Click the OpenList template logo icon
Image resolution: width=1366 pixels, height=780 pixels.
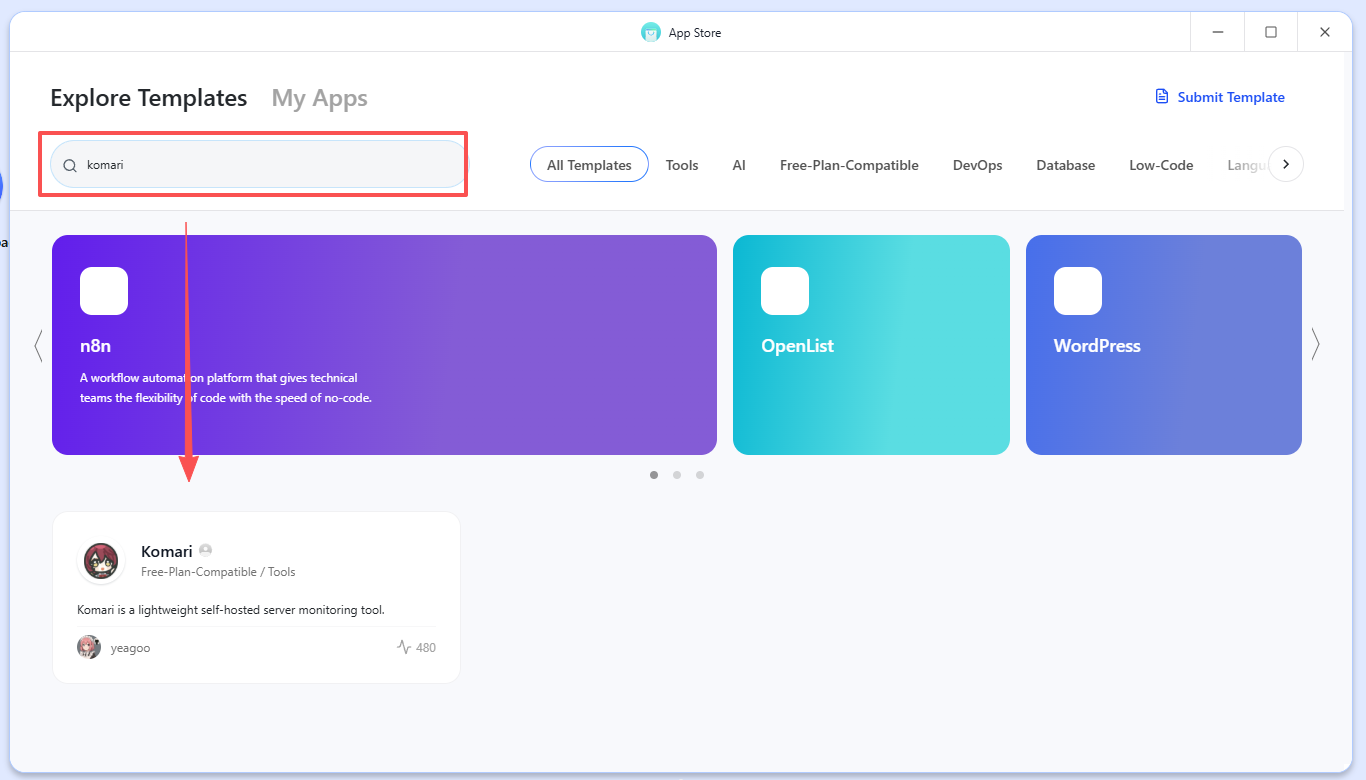point(785,291)
